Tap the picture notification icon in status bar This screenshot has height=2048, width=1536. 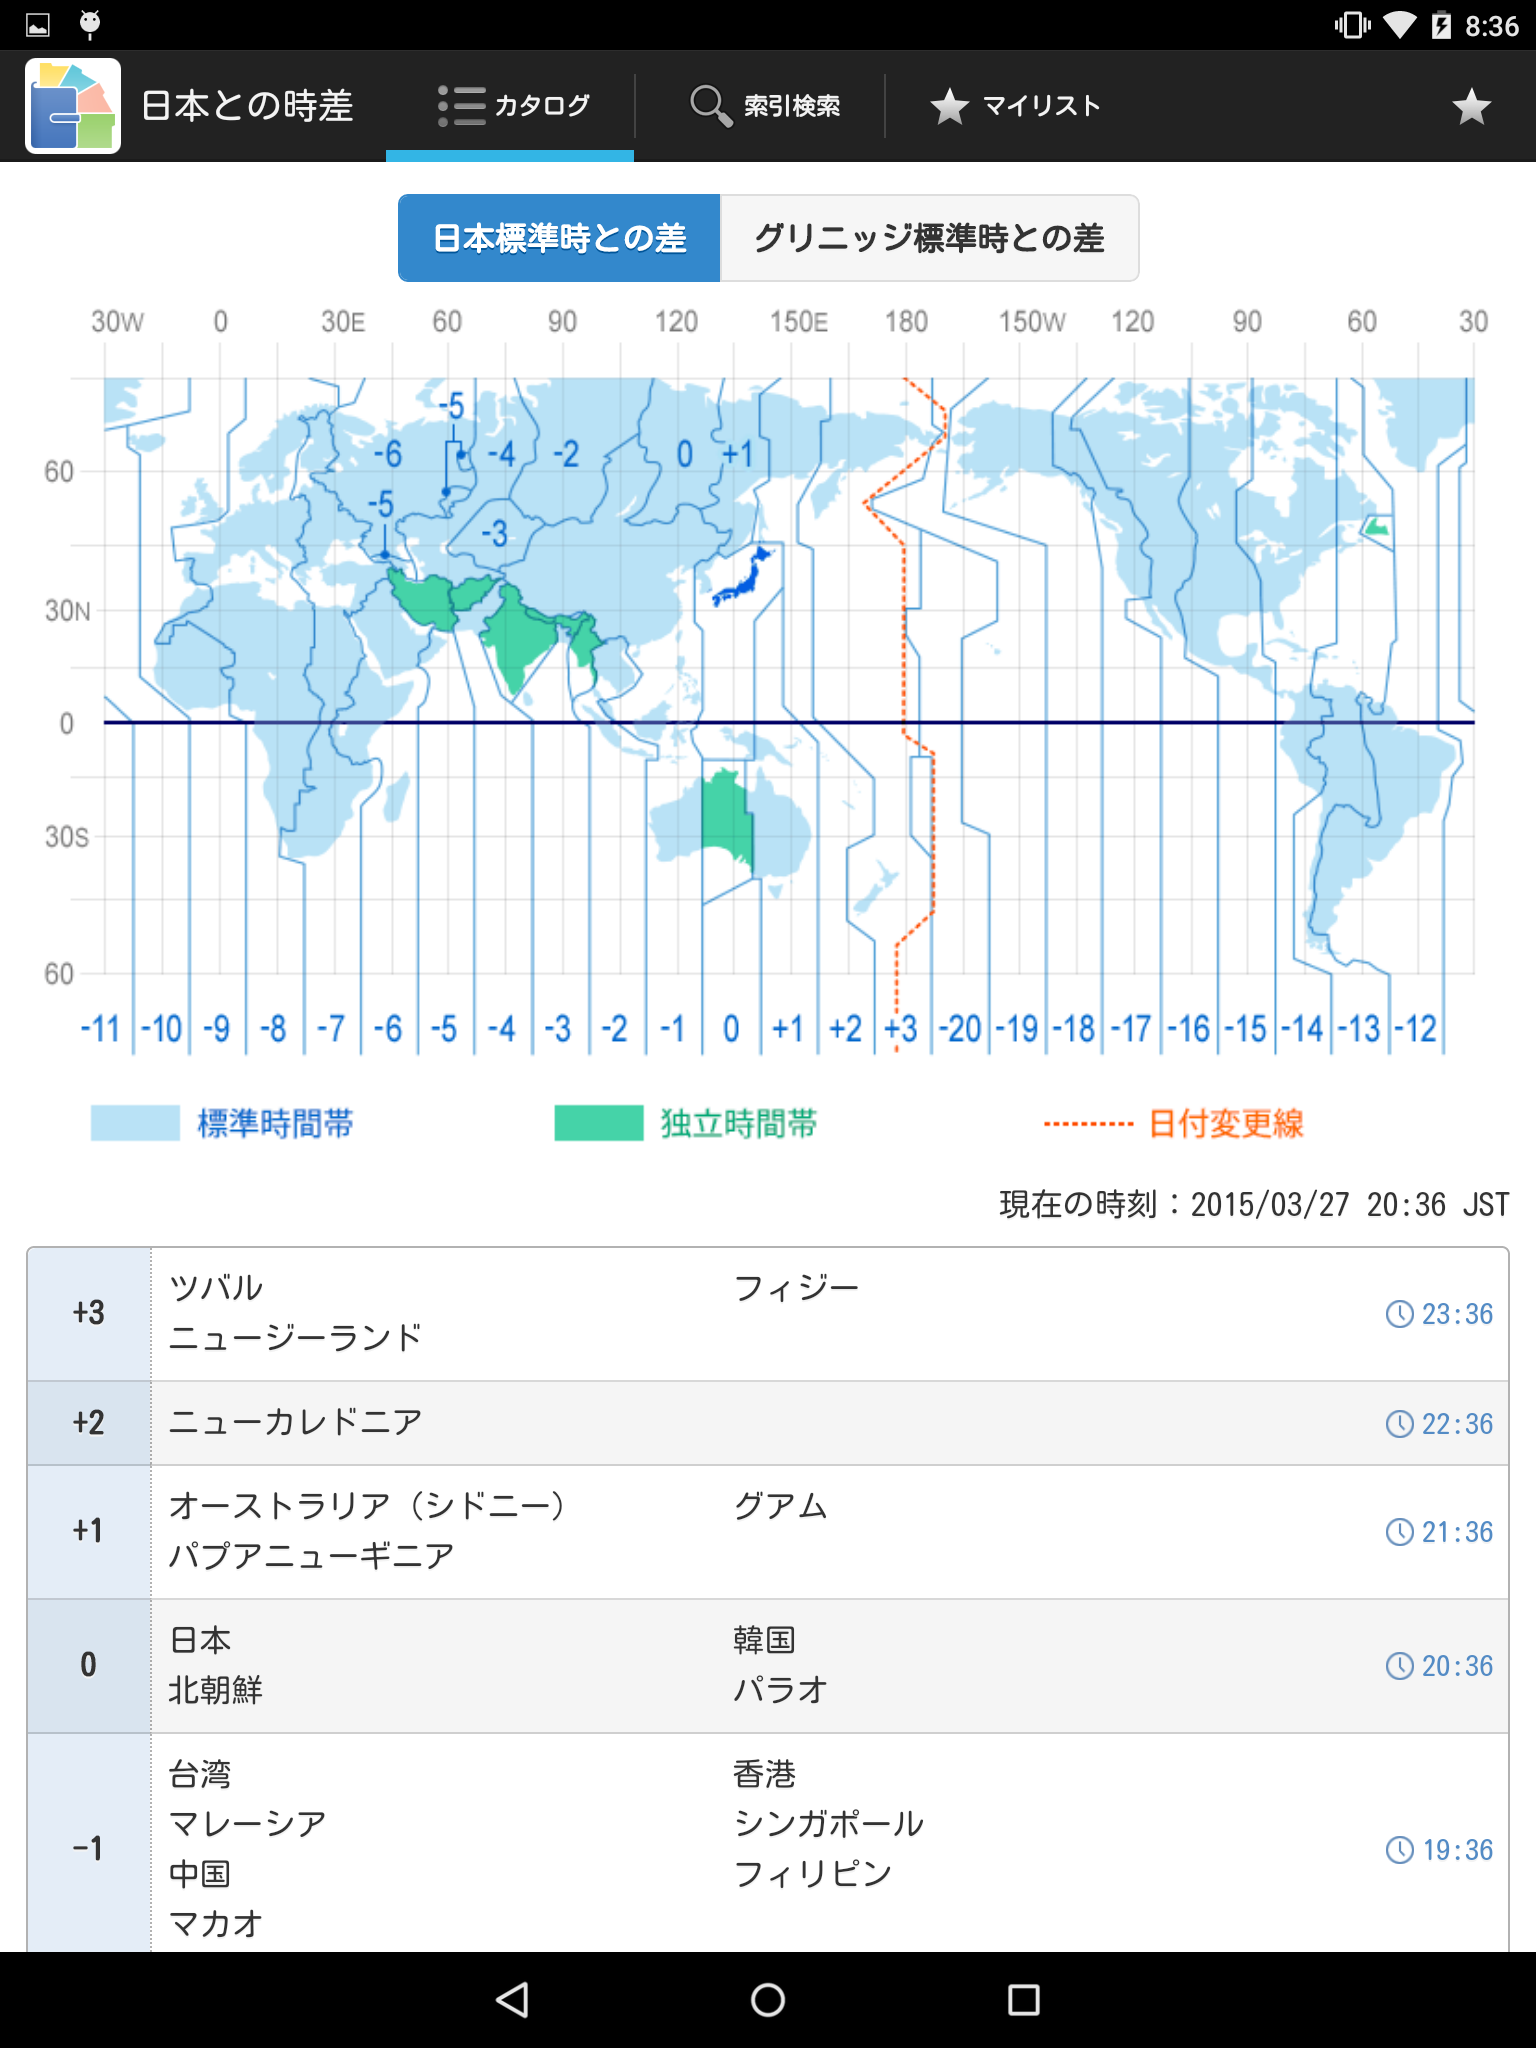pyautogui.click(x=38, y=25)
